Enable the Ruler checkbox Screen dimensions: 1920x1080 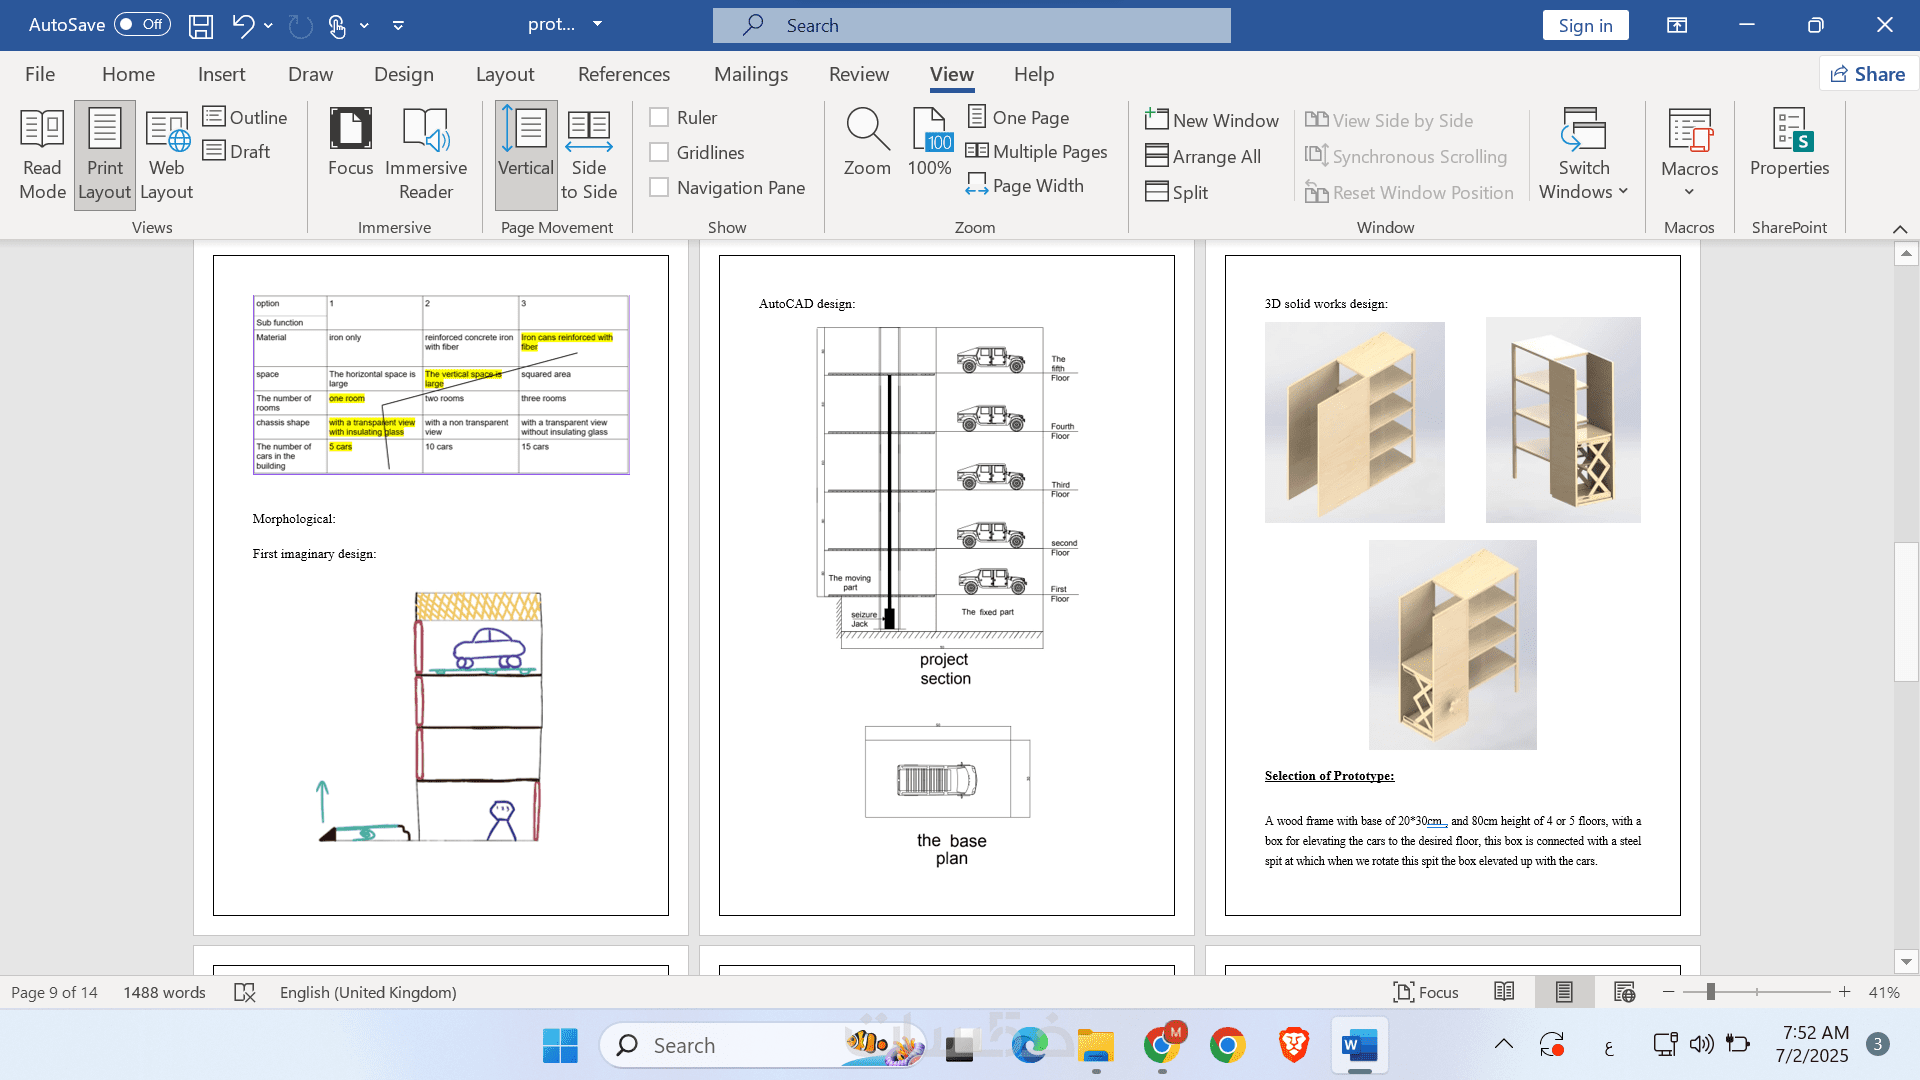click(659, 118)
